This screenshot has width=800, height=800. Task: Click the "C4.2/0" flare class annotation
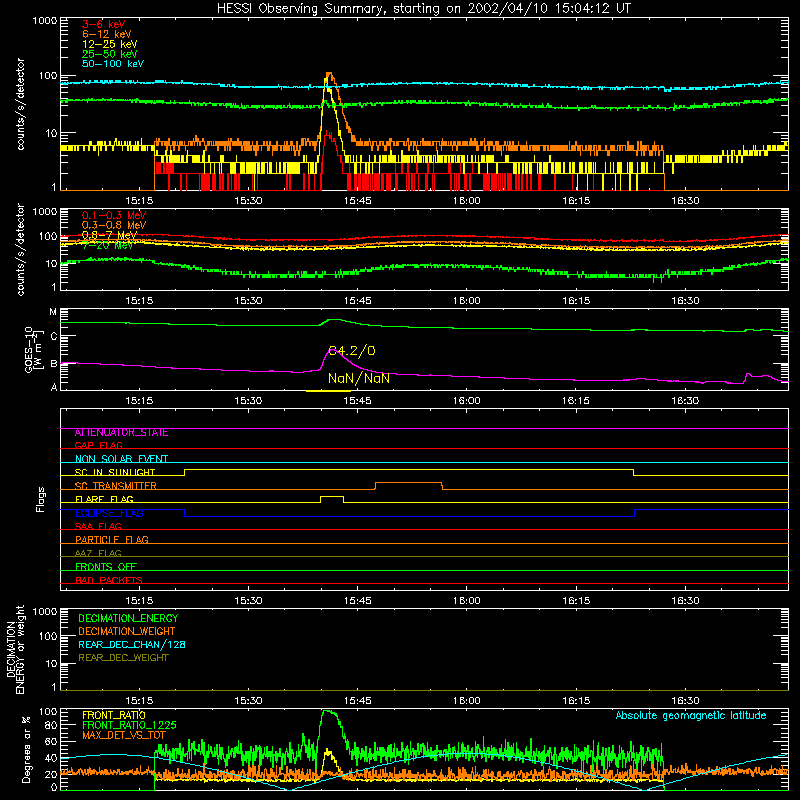coord(352,351)
